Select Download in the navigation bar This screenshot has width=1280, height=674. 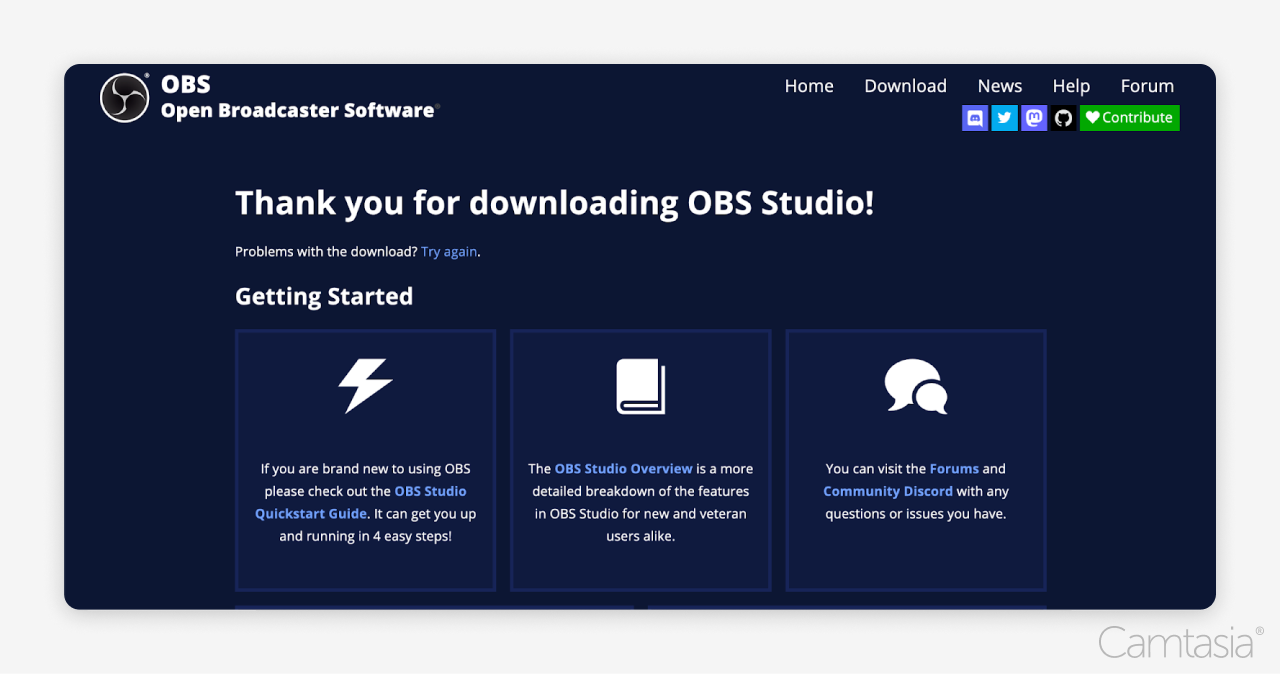(905, 86)
